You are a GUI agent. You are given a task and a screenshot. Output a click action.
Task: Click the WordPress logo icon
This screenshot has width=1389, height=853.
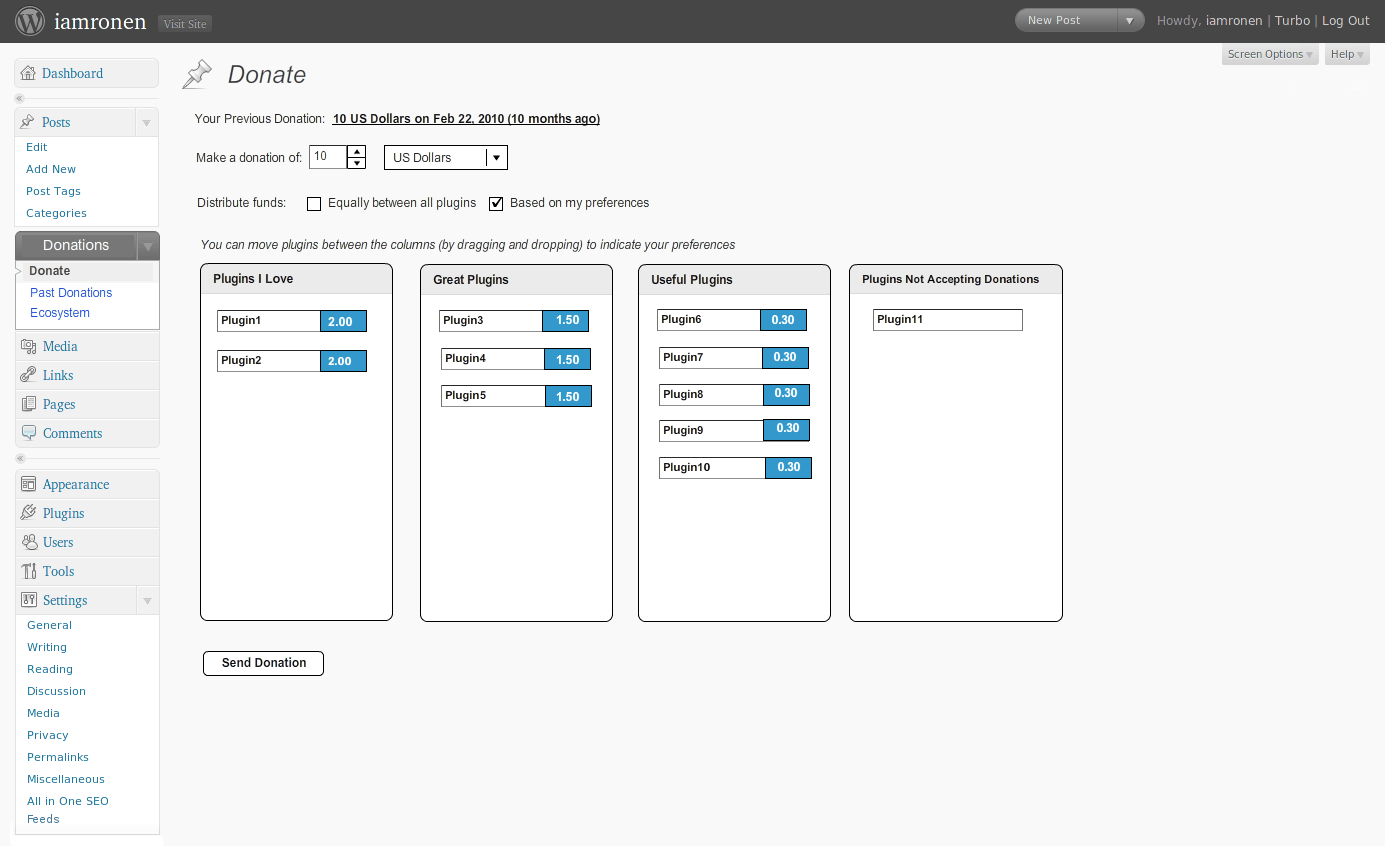pos(30,20)
